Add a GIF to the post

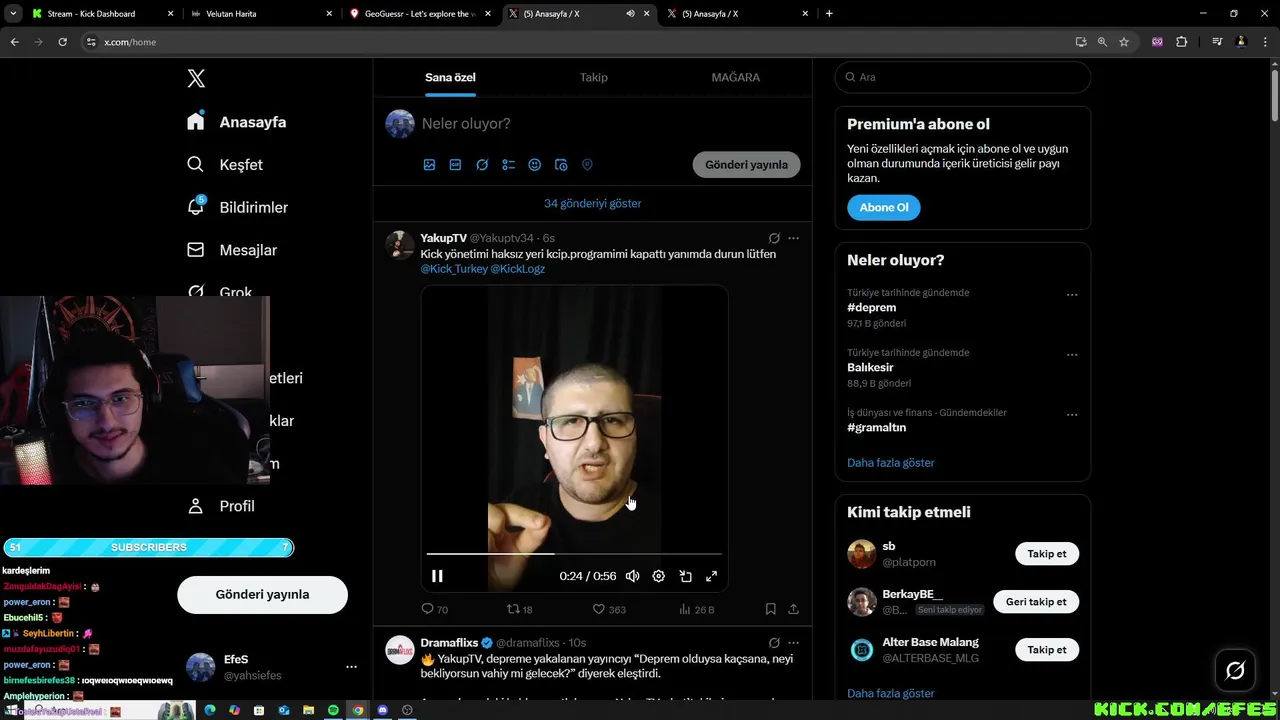(x=455, y=165)
